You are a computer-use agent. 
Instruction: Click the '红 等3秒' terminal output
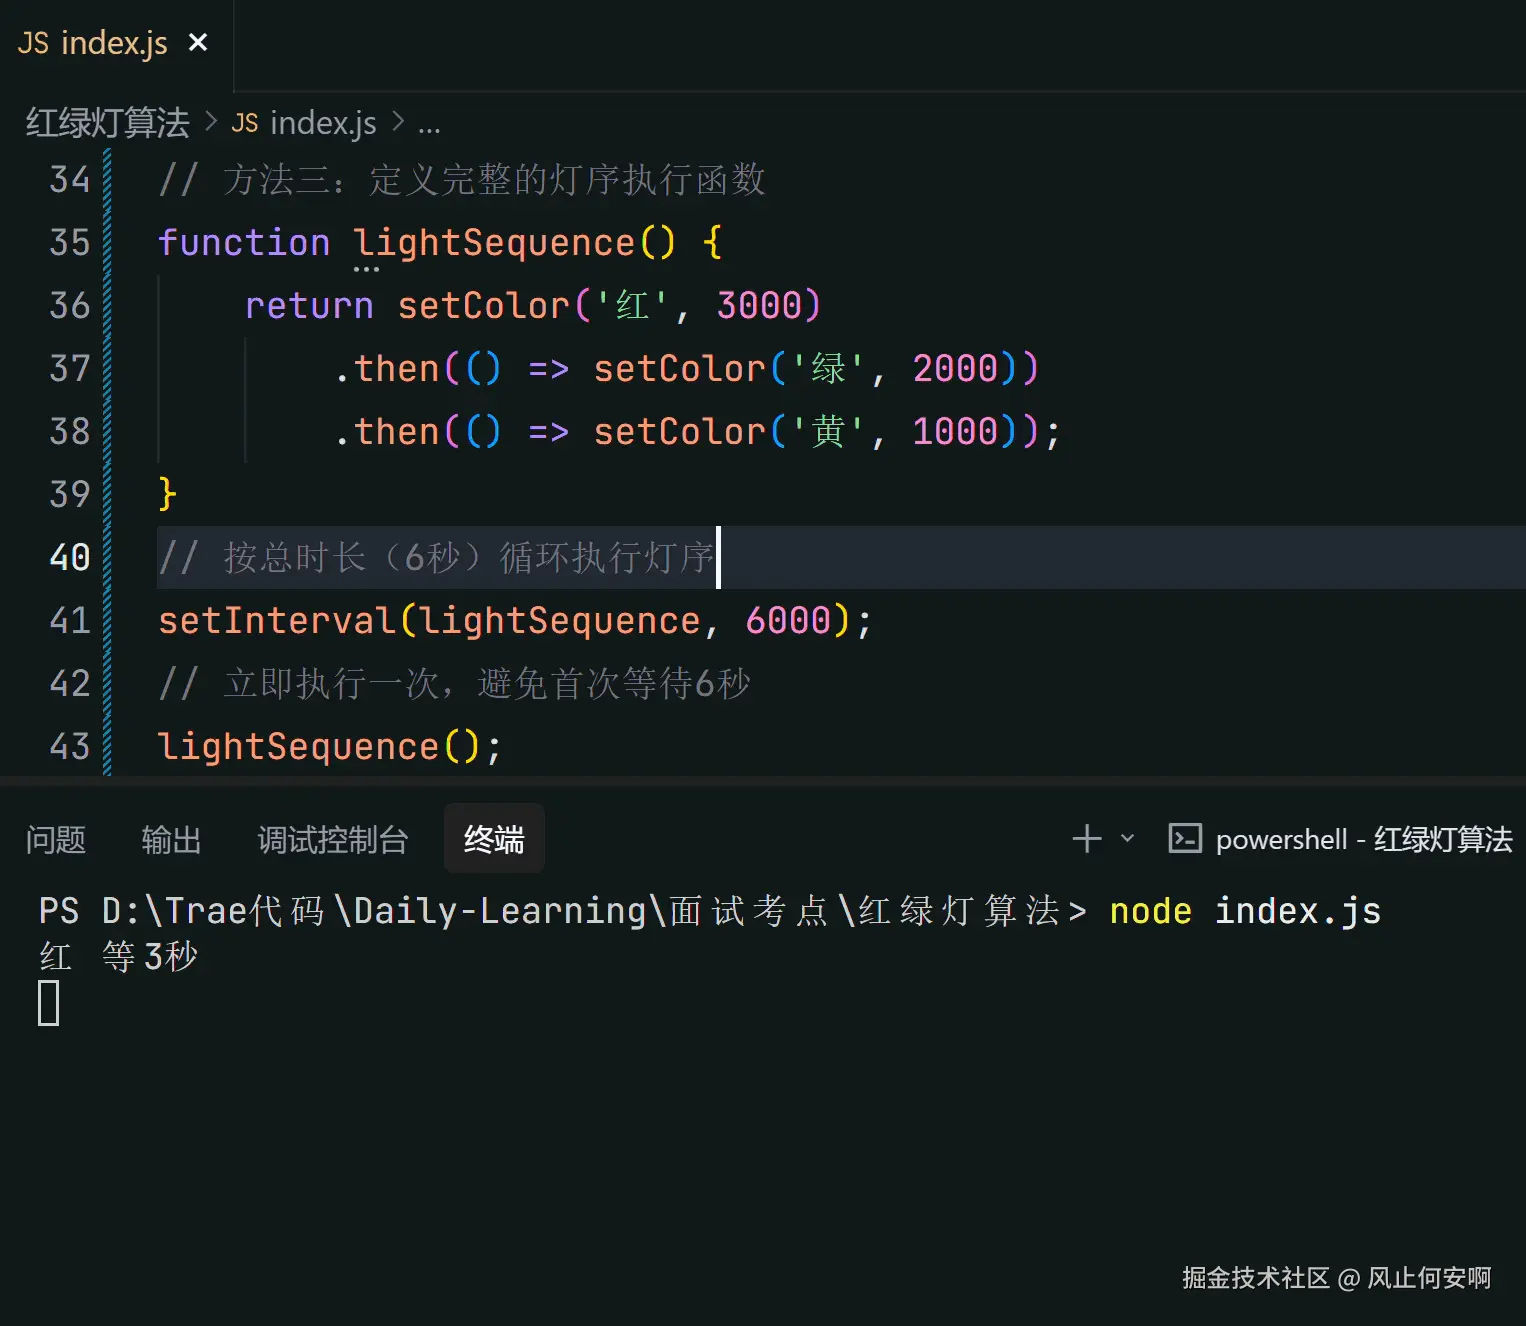click(x=119, y=957)
